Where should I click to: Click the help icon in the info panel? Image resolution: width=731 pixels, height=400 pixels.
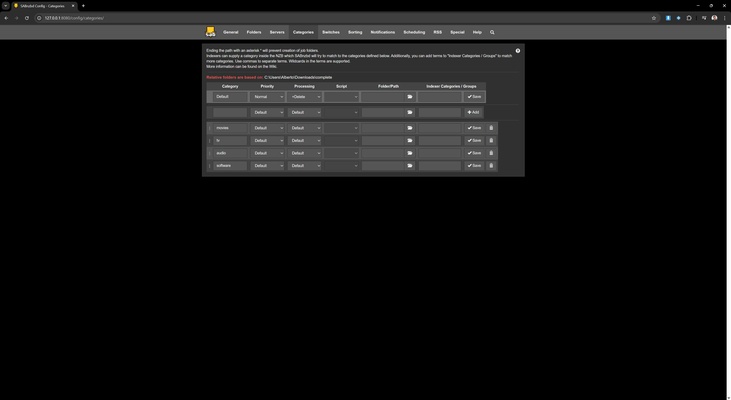pyautogui.click(x=517, y=51)
